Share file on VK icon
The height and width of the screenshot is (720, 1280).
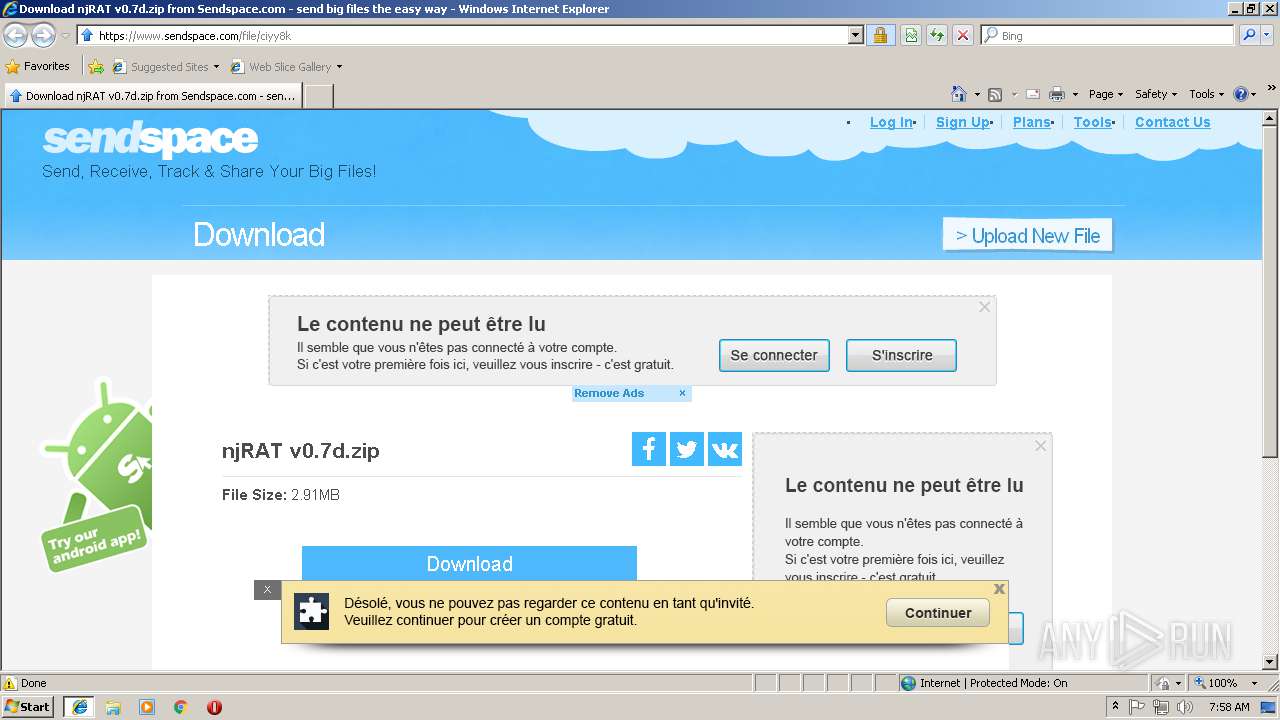pos(725,449)
